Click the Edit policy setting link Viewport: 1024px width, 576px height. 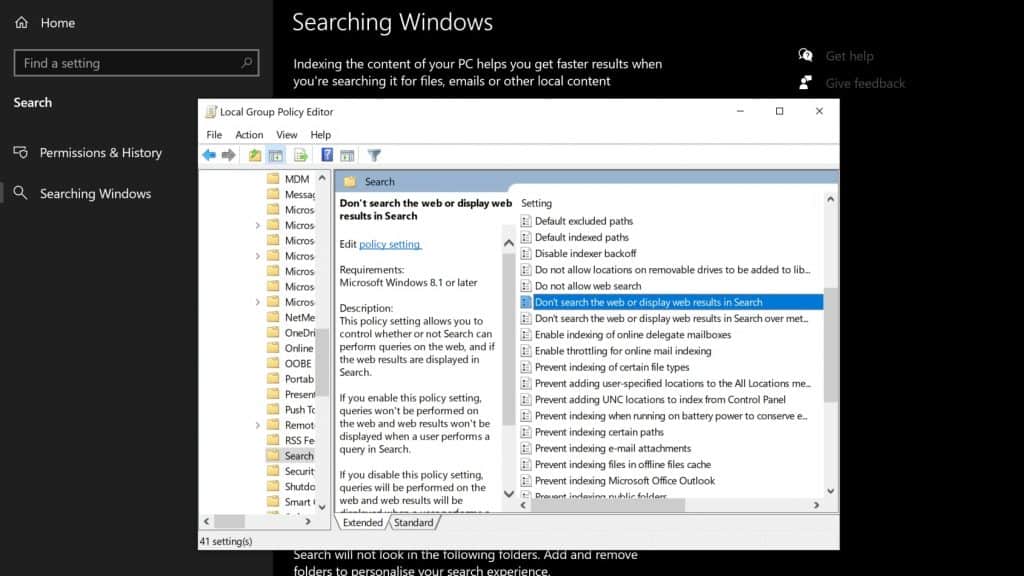pos(389,244)
